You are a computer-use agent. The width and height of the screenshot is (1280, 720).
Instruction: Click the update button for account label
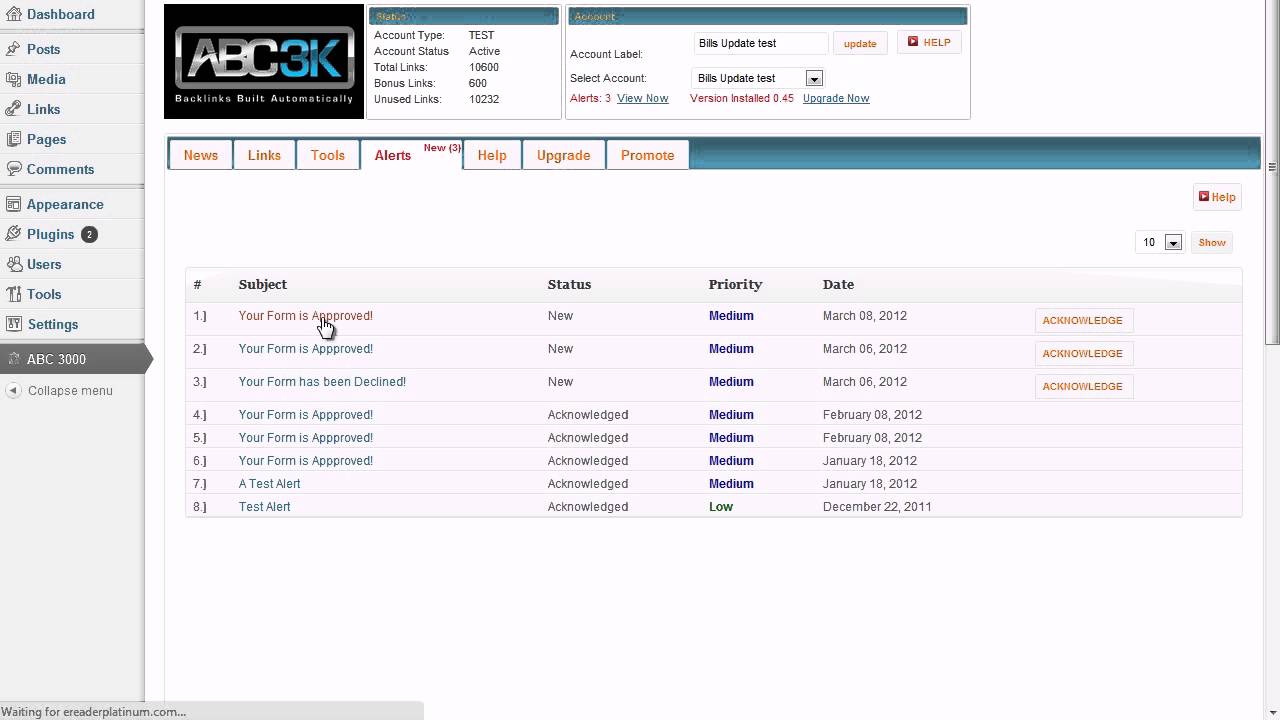tap(860, 43)
